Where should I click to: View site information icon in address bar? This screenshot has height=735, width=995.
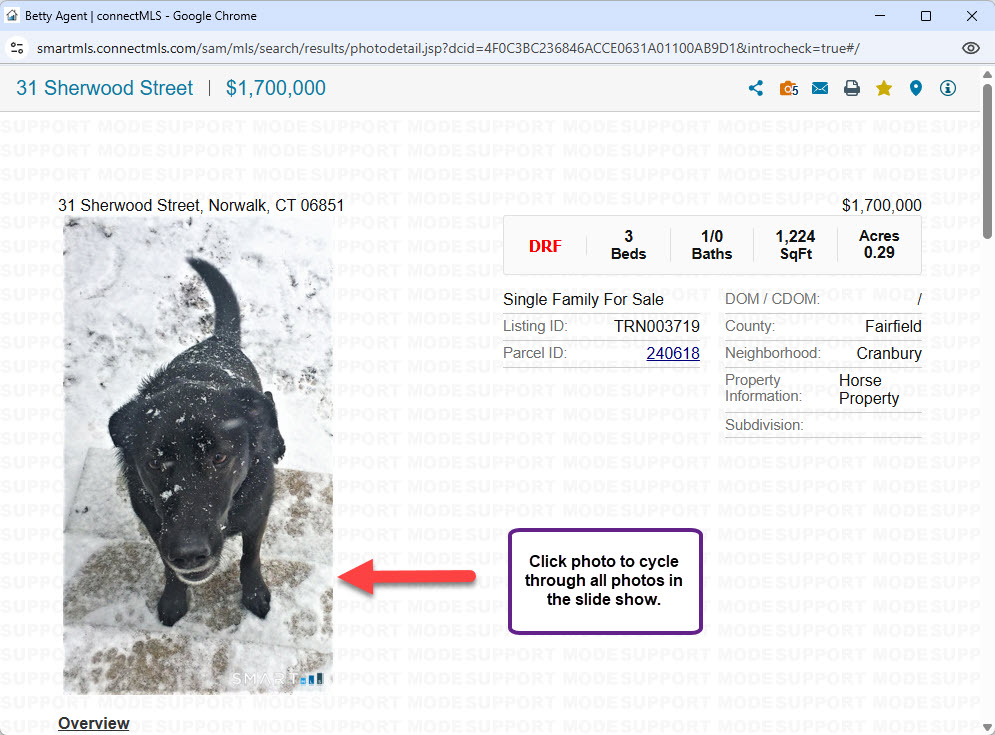[x=17, y=48]
